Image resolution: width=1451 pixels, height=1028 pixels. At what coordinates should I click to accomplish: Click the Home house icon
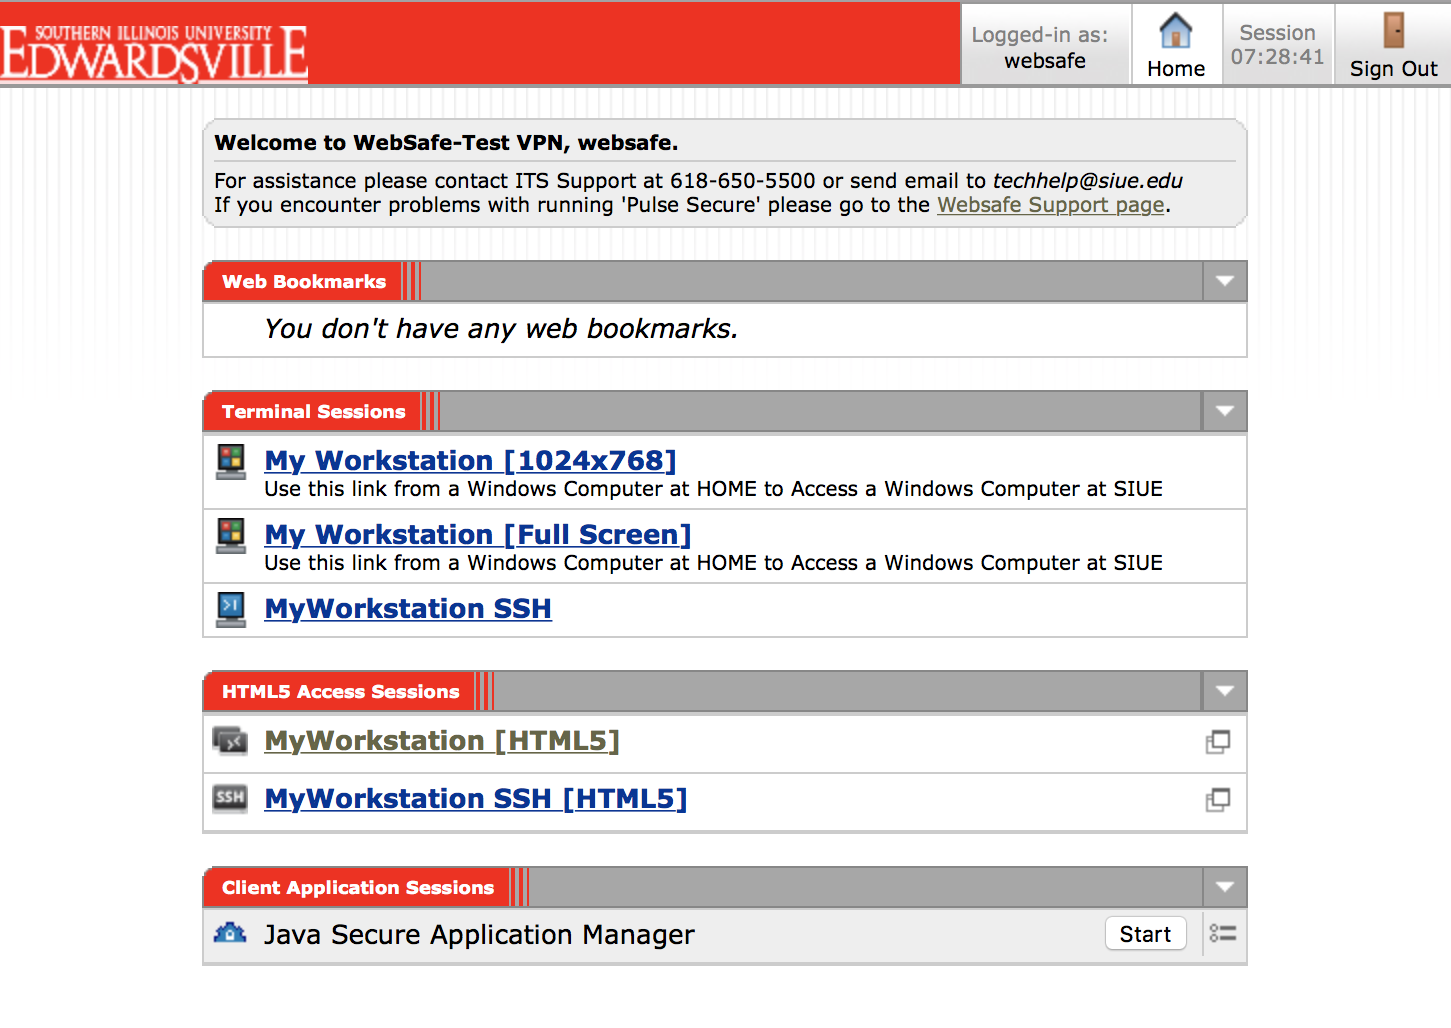click(1175, 31)
